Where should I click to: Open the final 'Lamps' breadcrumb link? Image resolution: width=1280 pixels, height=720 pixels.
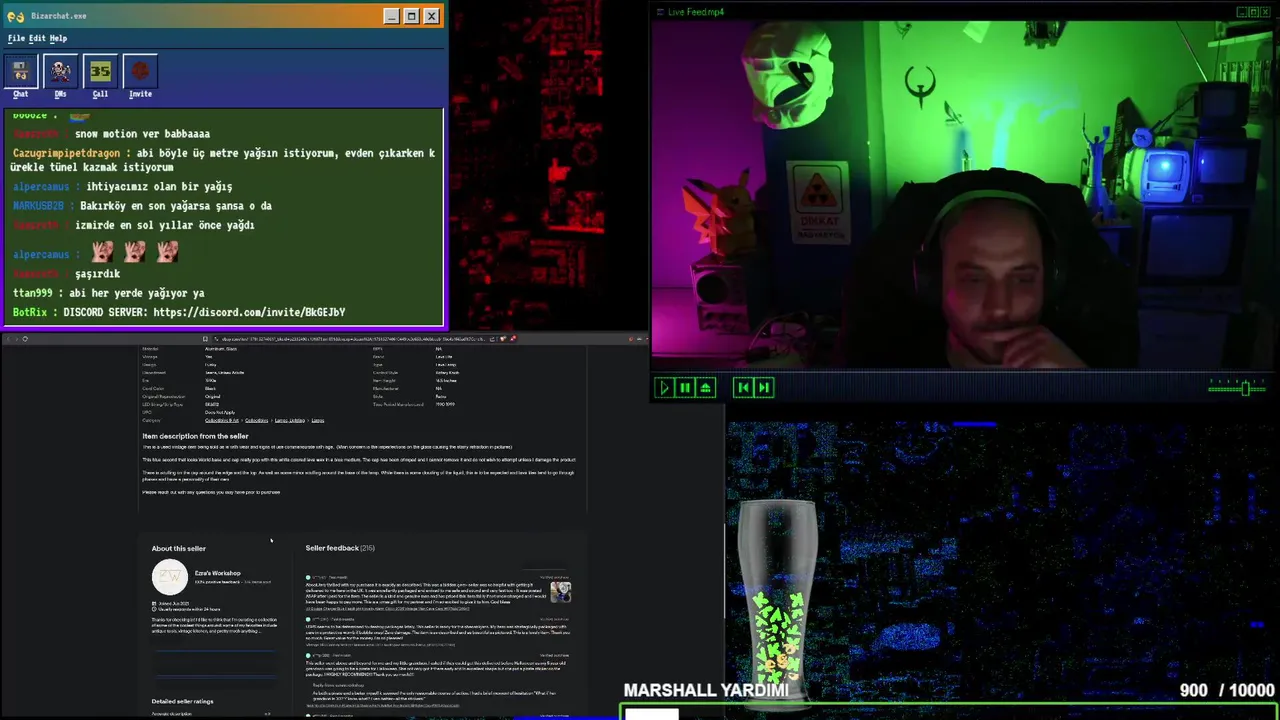(318, 420)
